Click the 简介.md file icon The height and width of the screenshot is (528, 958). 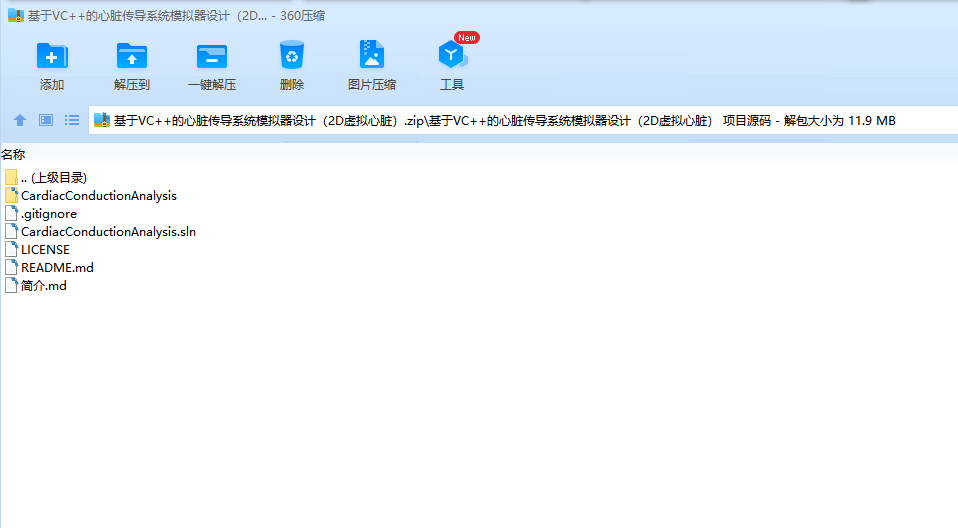click(x=11, y=285)
